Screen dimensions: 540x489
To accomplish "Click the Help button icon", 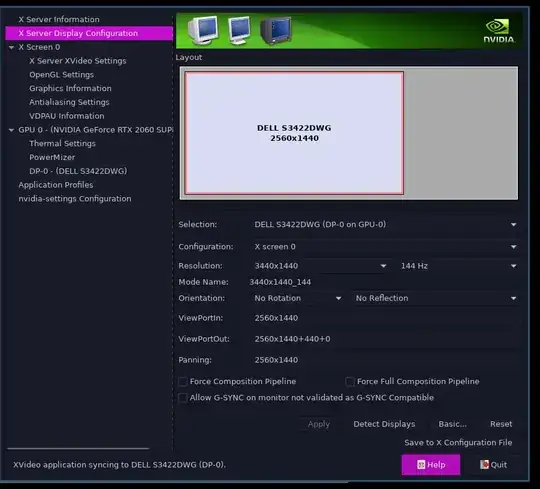I will coord(421,465).
